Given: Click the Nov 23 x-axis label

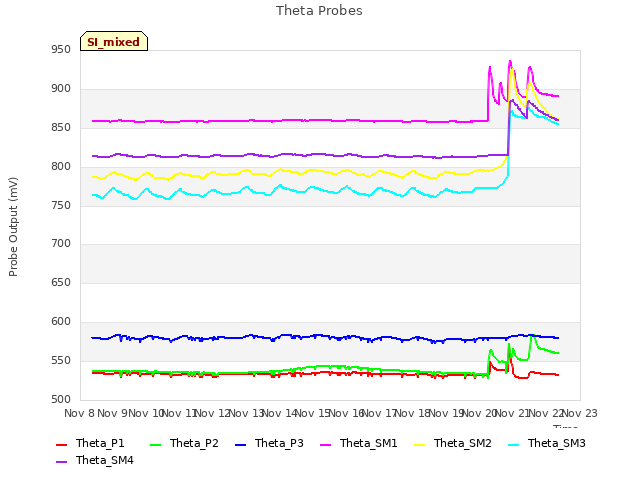Looking at the screenshot, I should [580, 413].
